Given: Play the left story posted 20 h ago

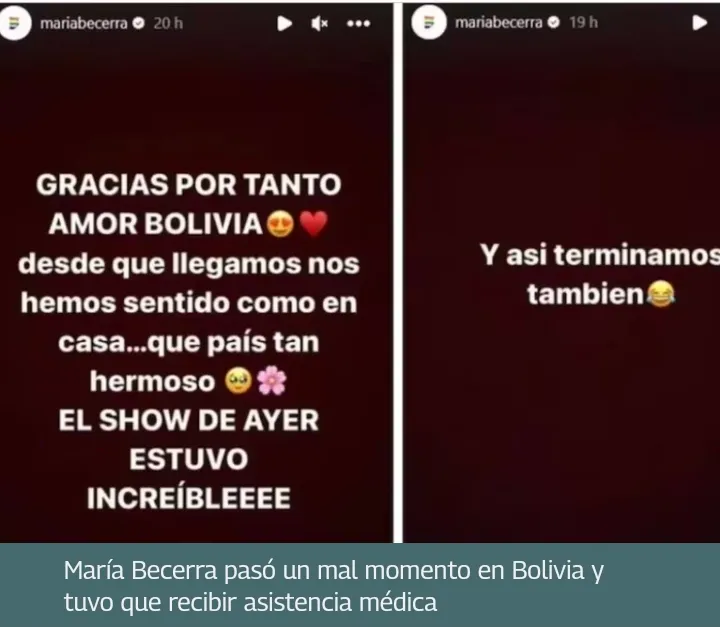Looking at the screenshot, I should [x=284, y=23].
